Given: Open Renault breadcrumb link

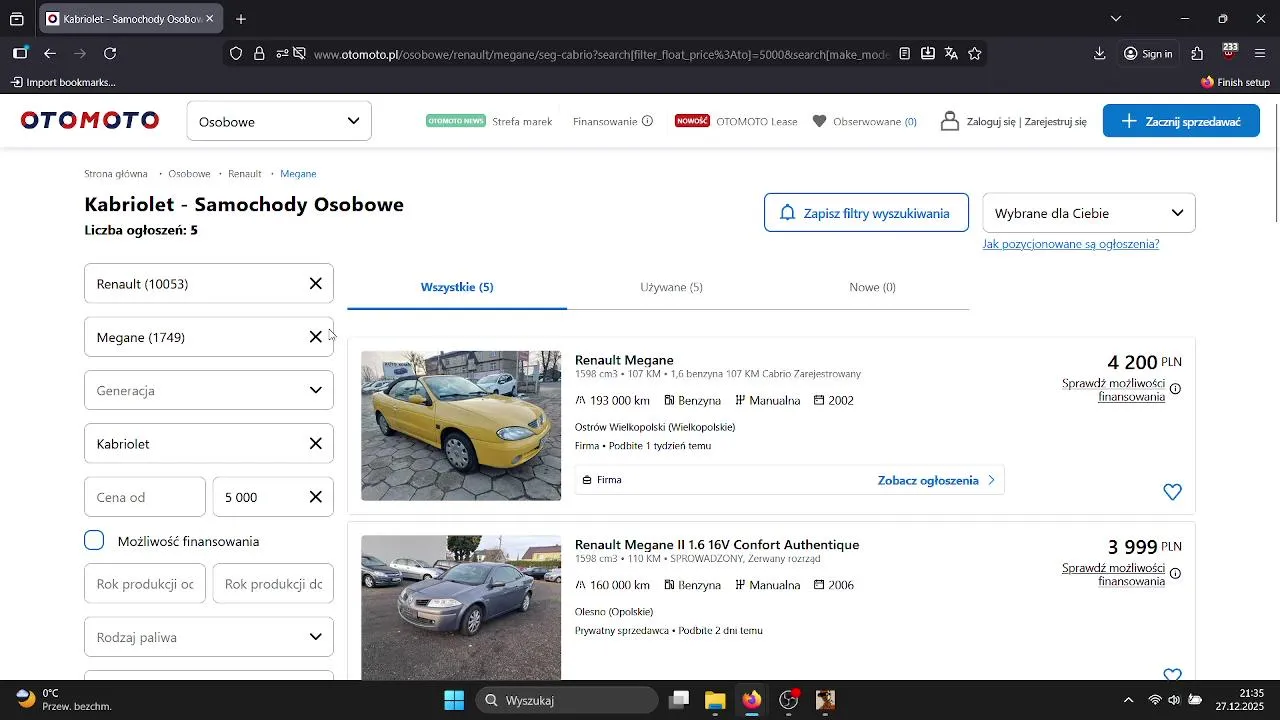Looking at the screenshot, I should click(x=245, y=174).
